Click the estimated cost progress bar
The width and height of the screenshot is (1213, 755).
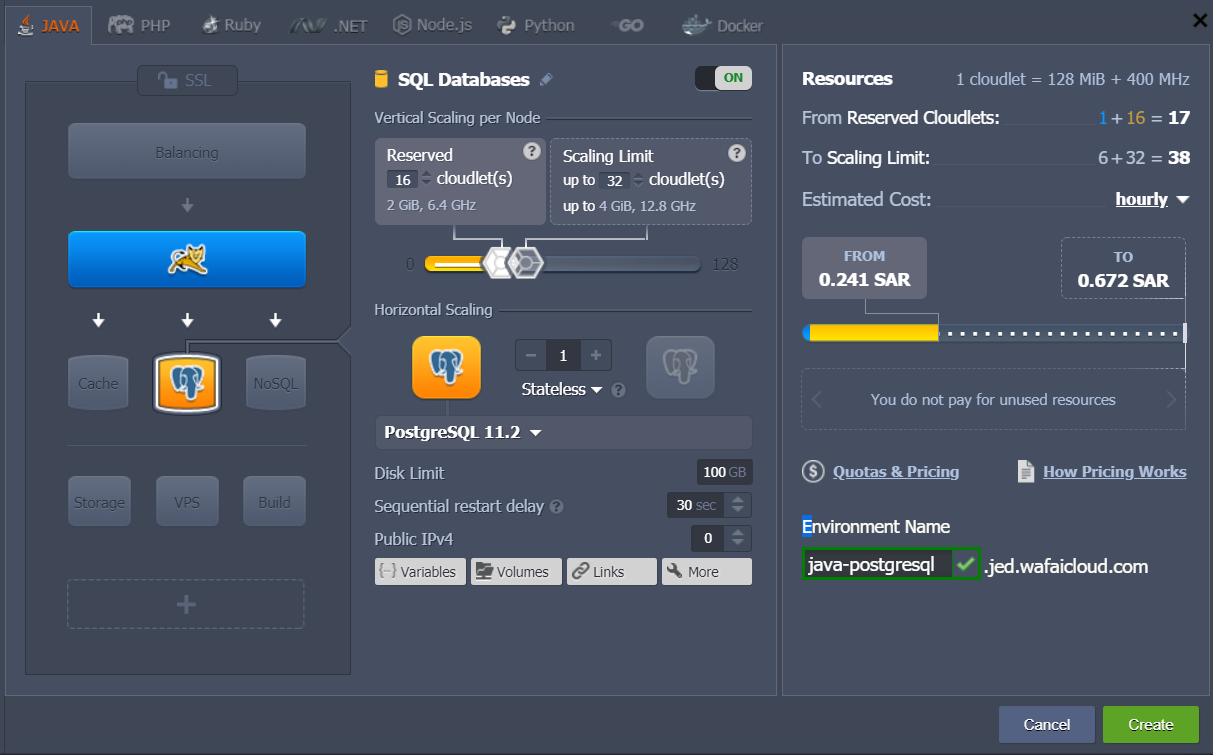coord(994,333)
